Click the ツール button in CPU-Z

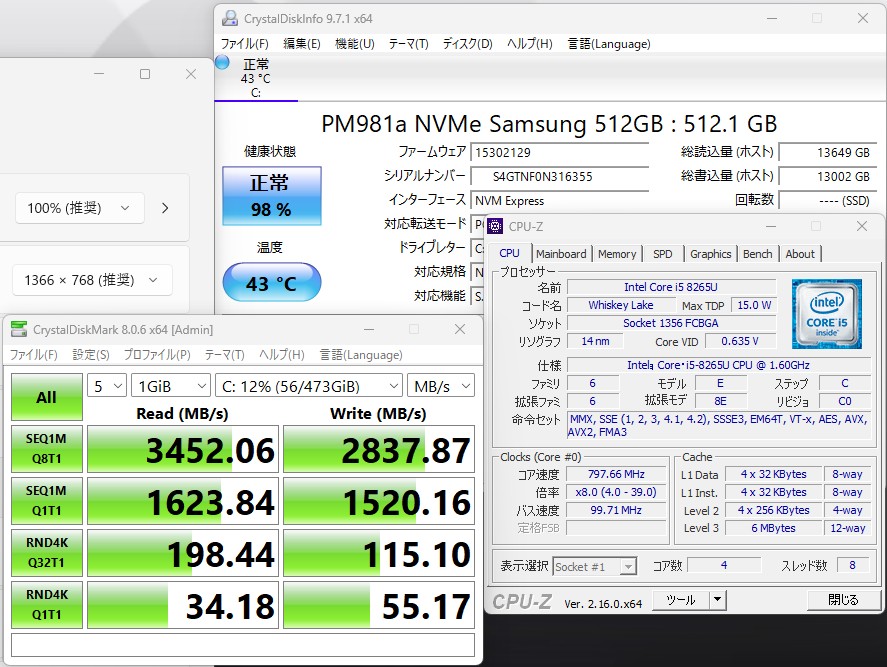point(681,600)
